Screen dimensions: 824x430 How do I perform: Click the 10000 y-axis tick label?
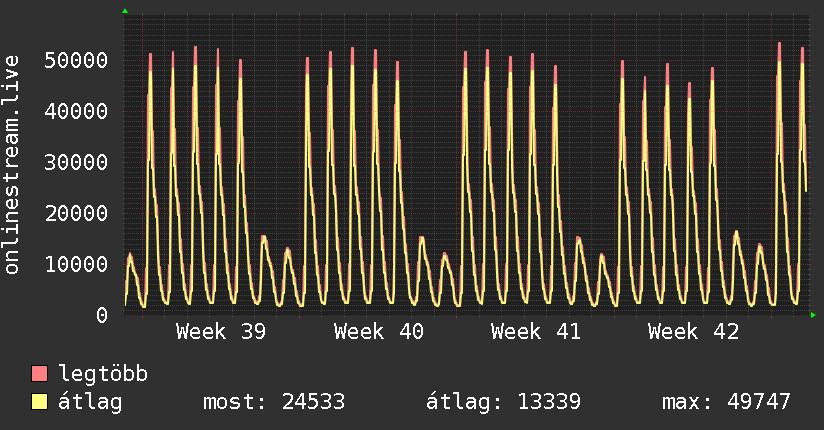(76, 264)
